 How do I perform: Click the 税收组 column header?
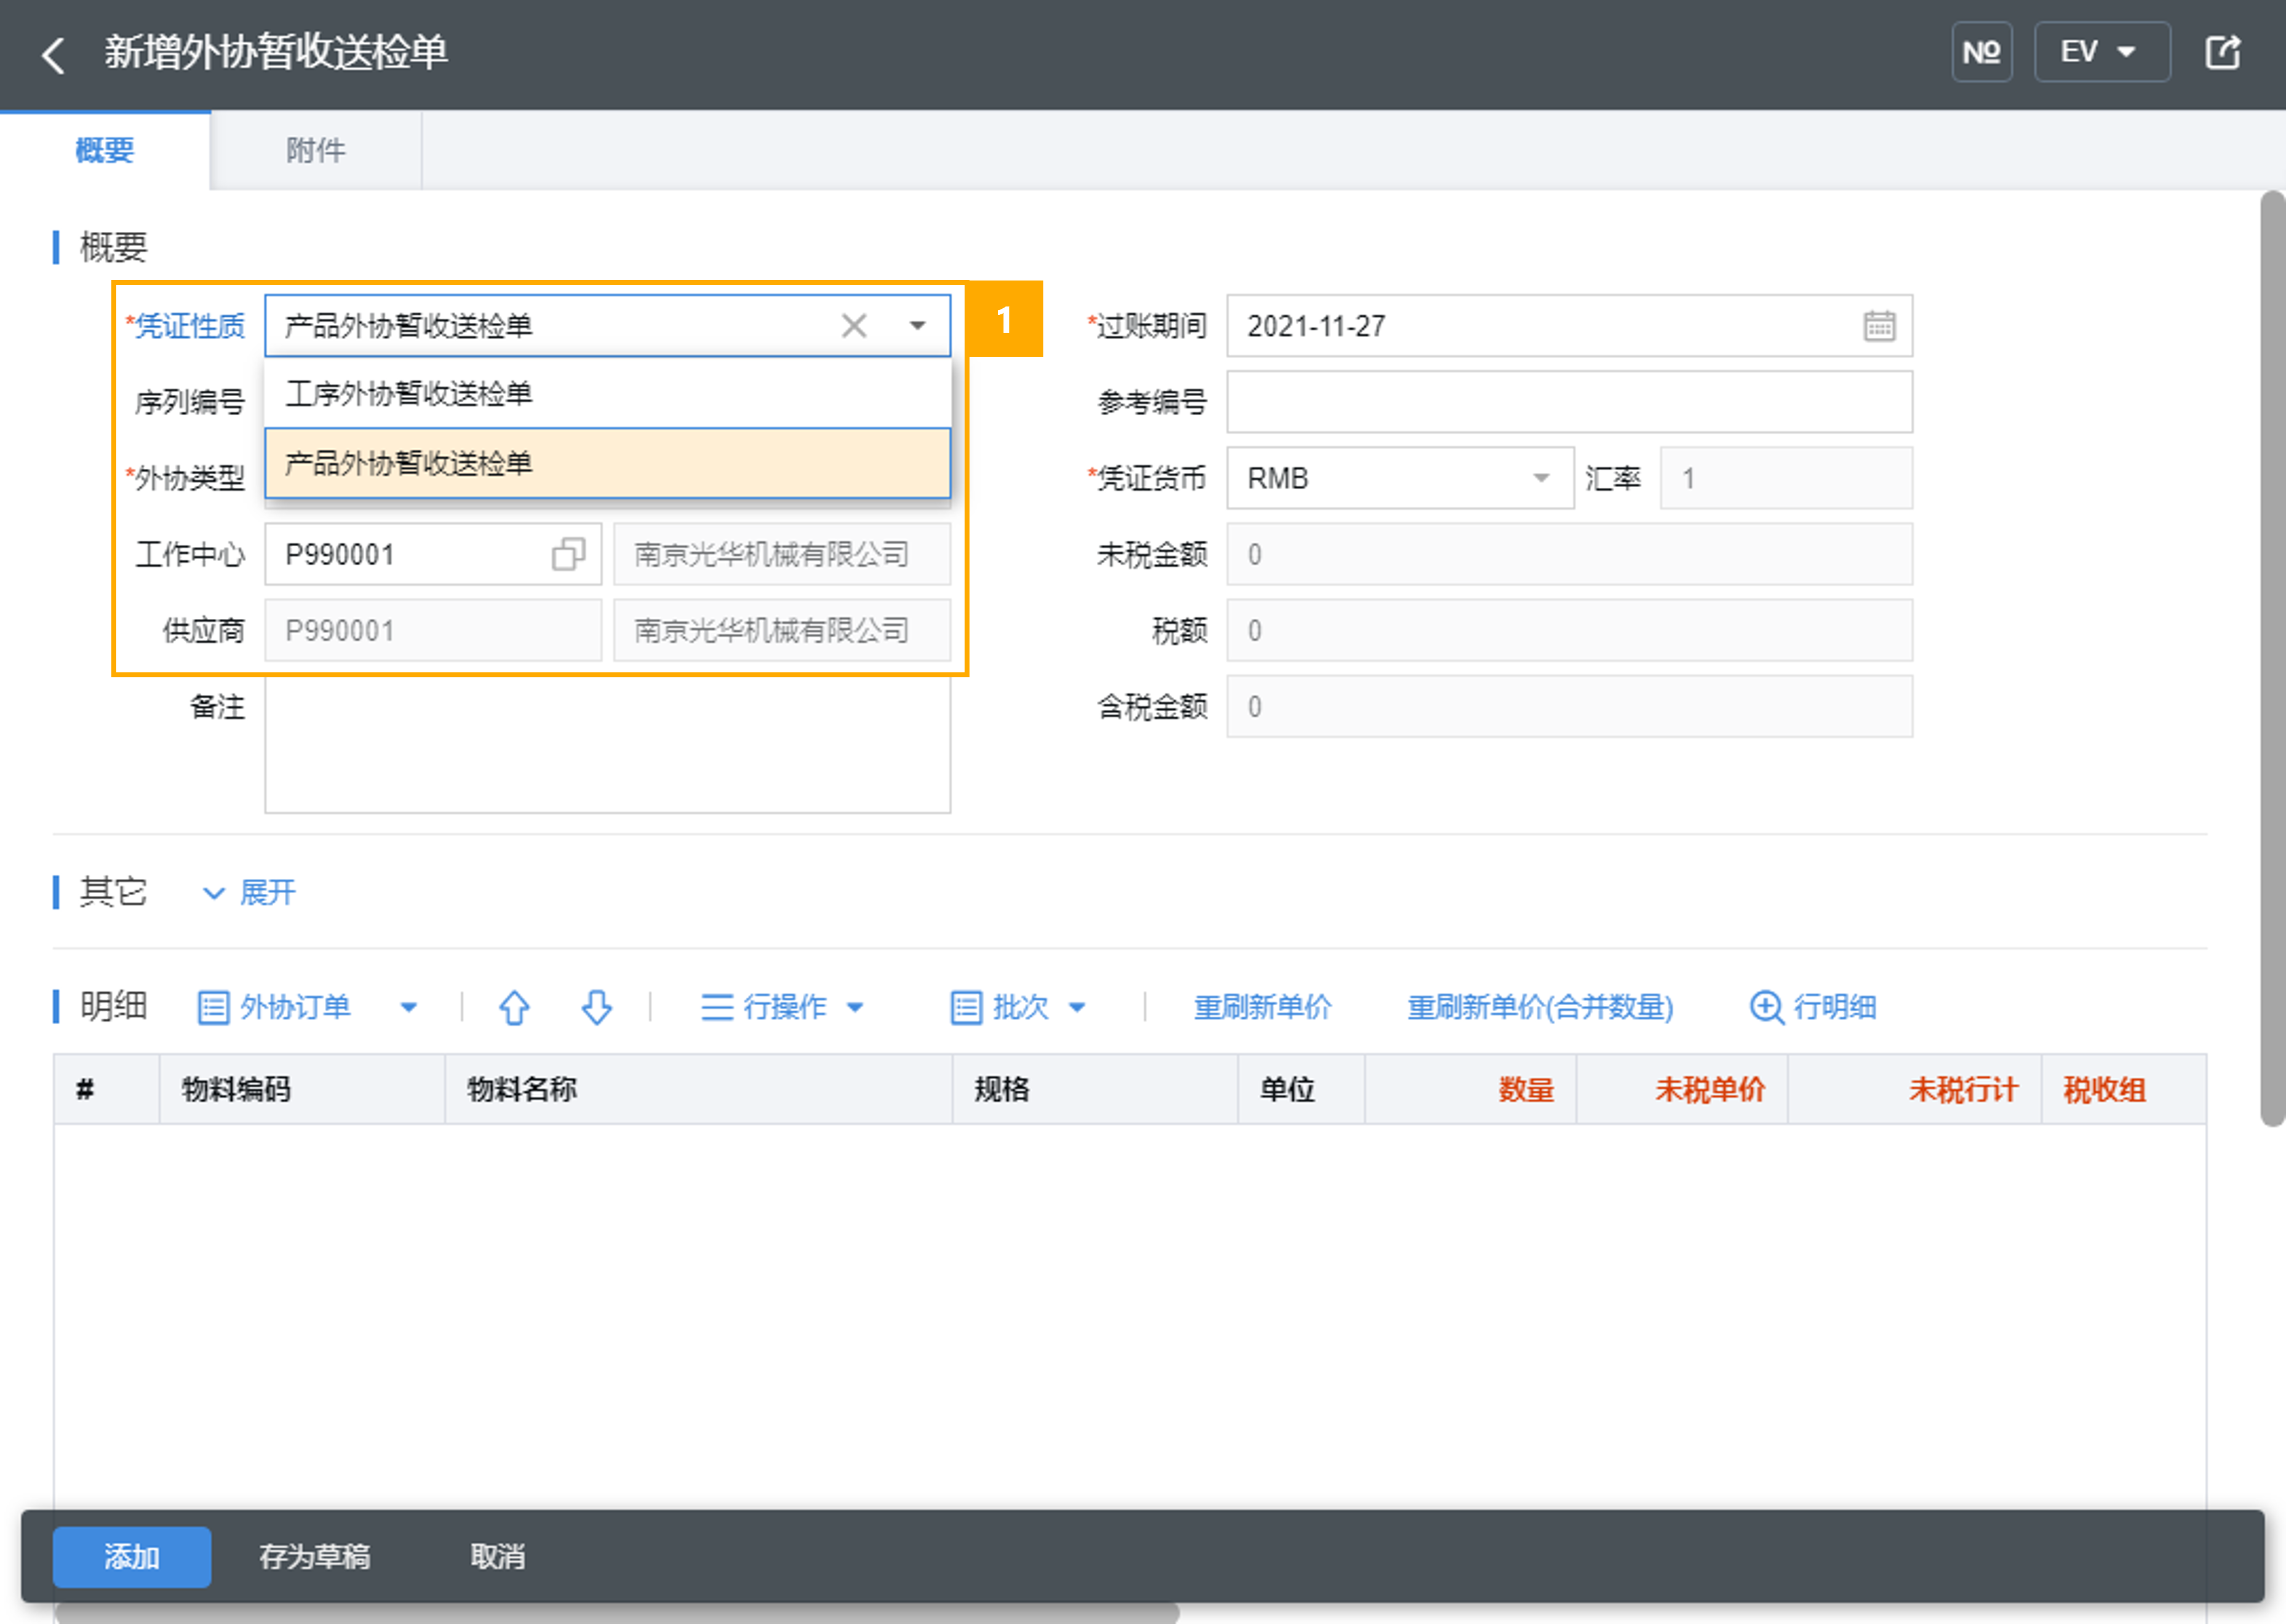coord(2124,1089)
